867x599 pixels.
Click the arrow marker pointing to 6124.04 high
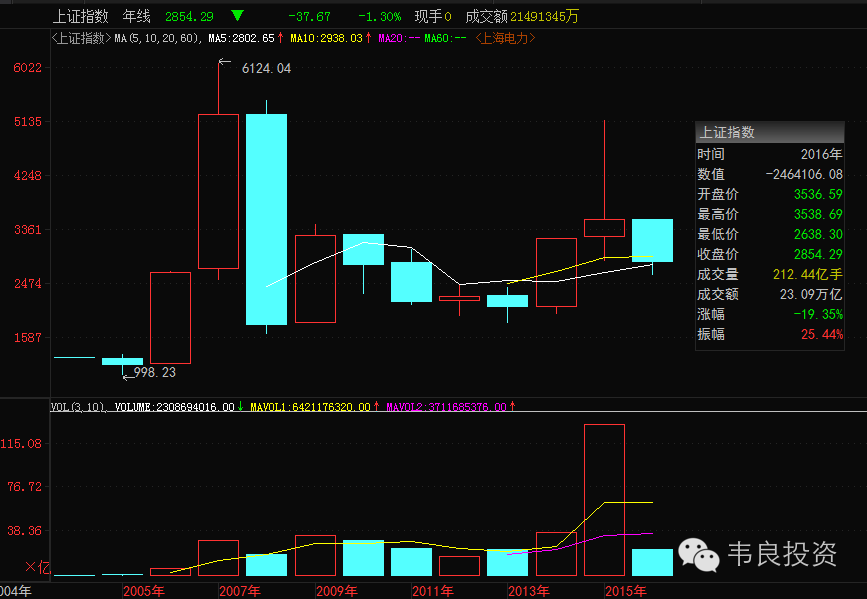point(224,62)
